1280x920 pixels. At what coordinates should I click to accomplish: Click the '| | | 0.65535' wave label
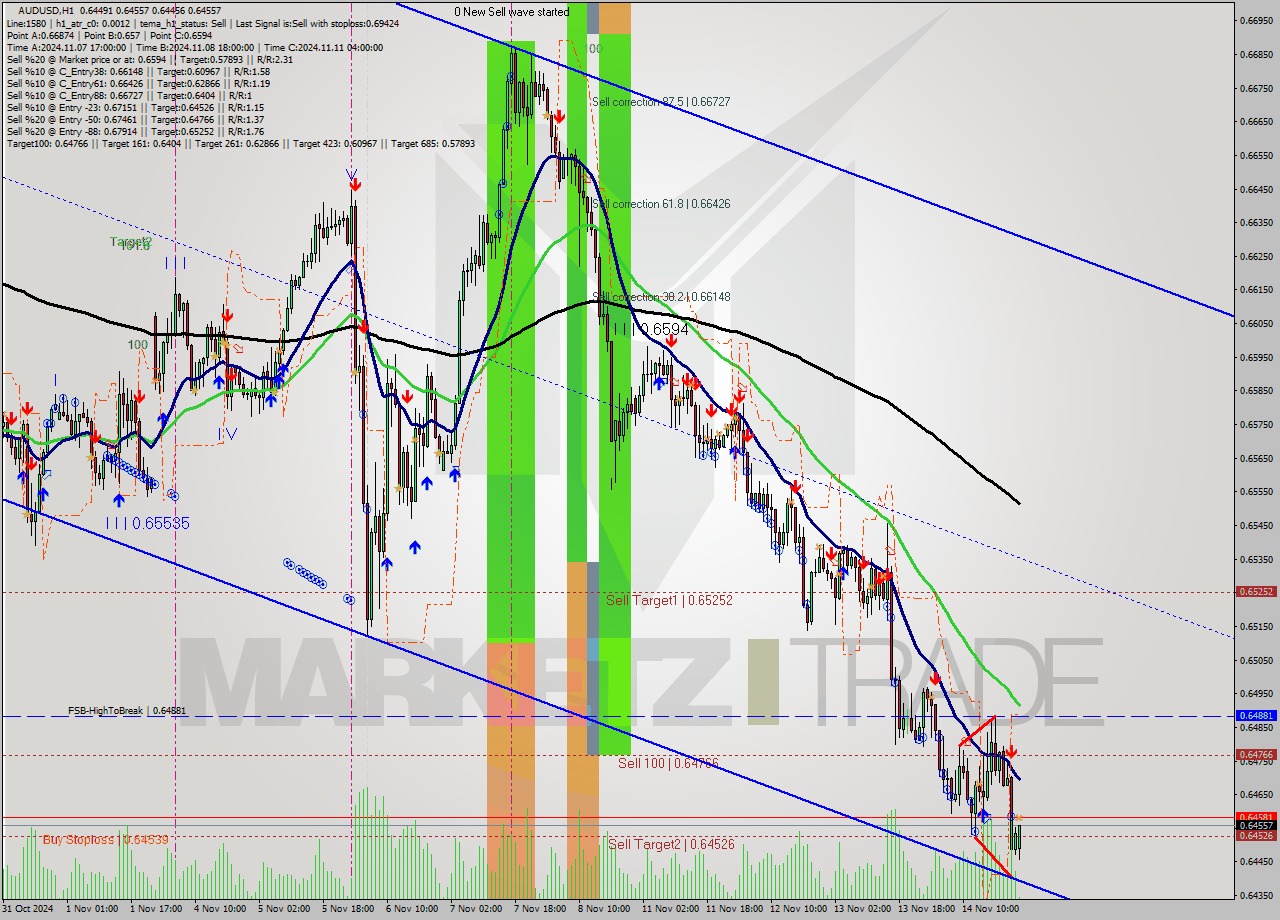pos(148,523)
